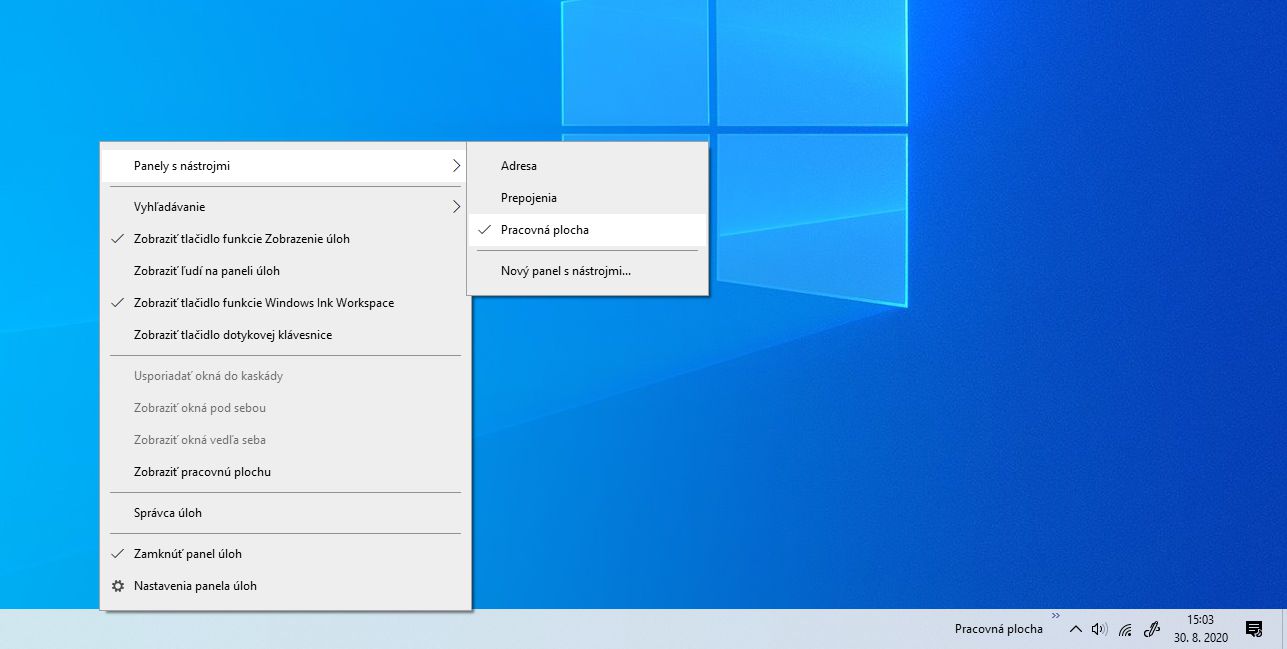Open the Vyhľadávanie menu entry

pyautogui.click(x=285, y=207)
